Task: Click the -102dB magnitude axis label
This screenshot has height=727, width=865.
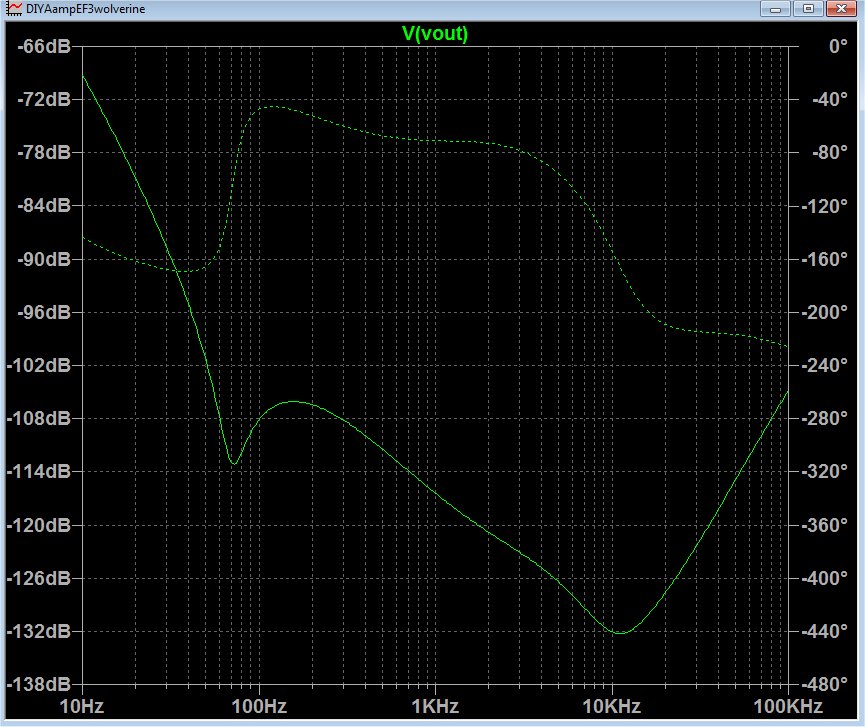Action: coord(39,365)
